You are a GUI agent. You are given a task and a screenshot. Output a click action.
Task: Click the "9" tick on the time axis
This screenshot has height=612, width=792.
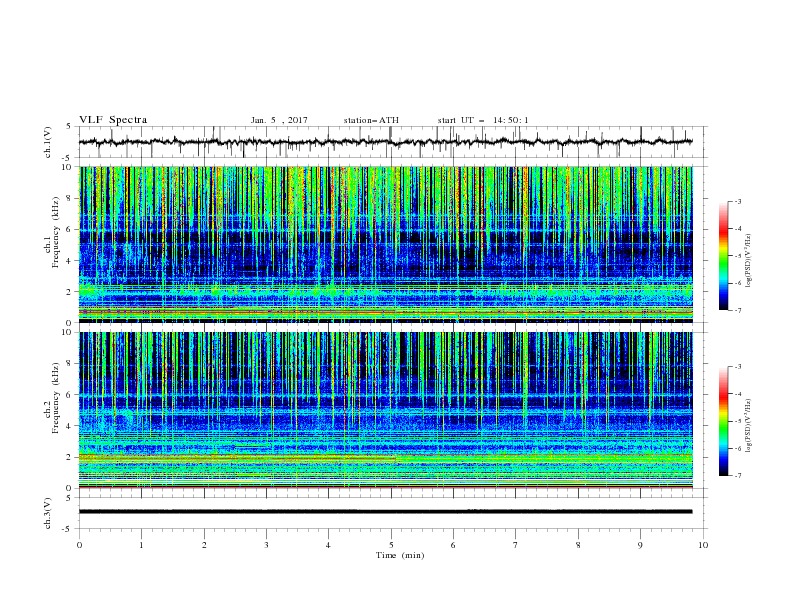(x=640, y=545)
